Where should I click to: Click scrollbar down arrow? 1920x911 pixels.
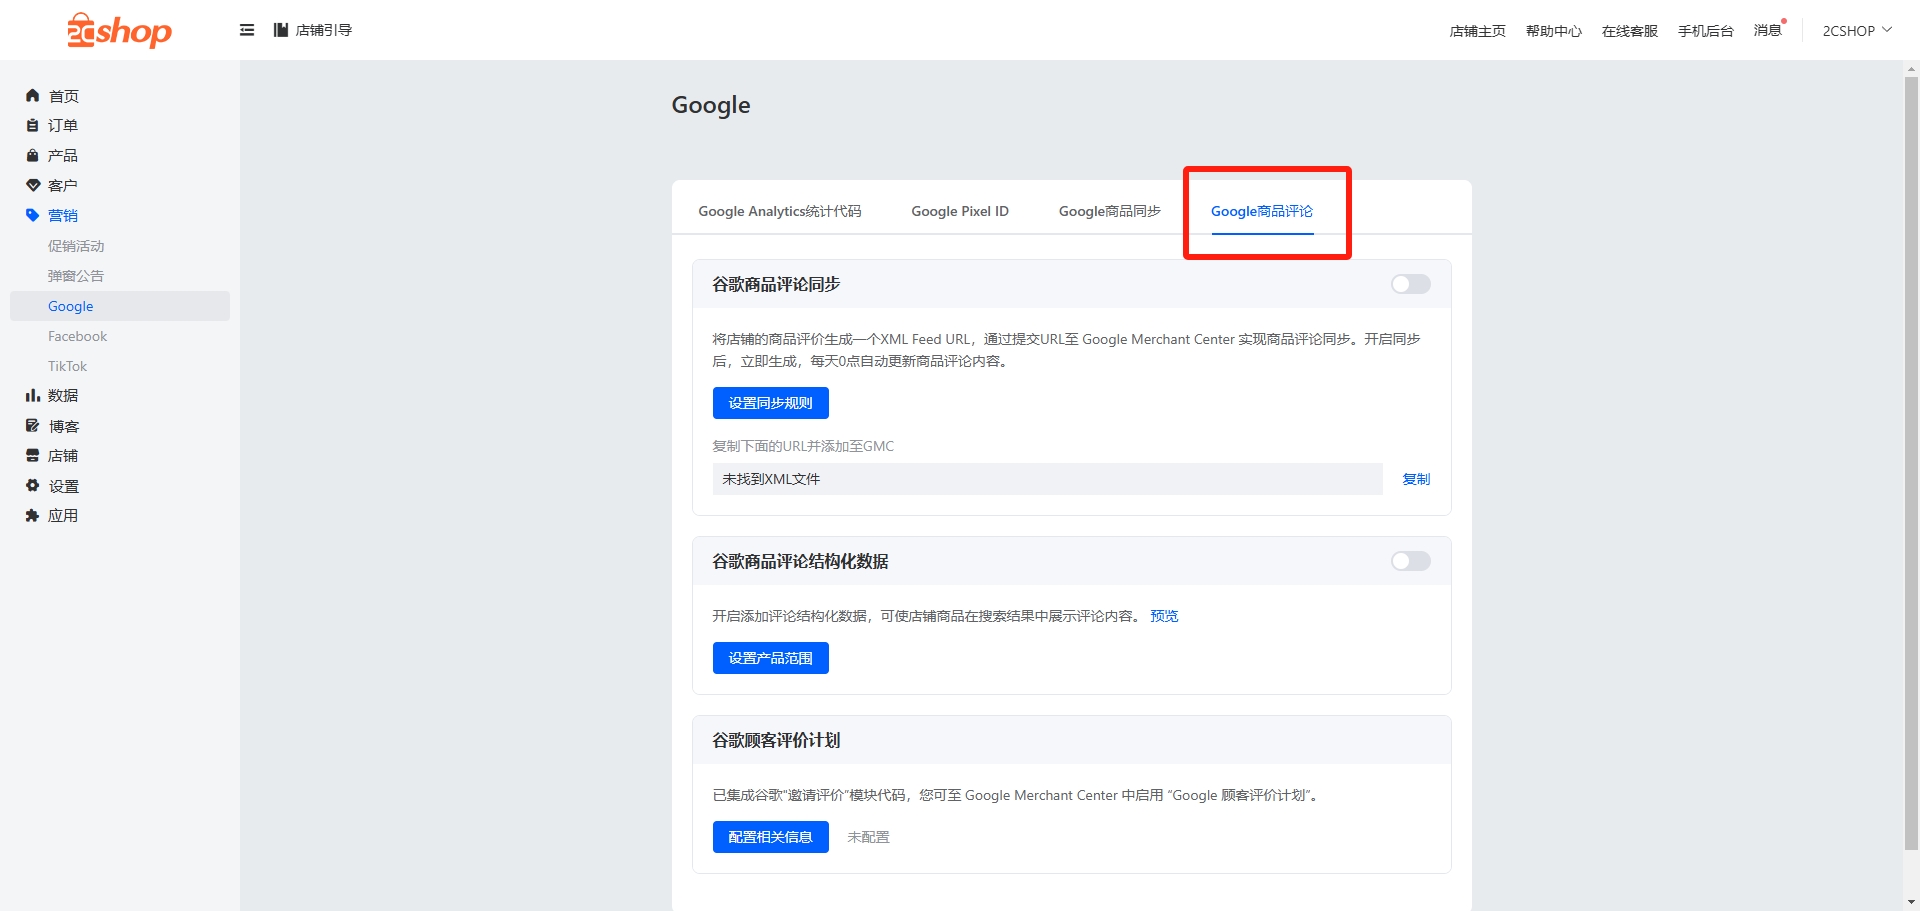1911,902
